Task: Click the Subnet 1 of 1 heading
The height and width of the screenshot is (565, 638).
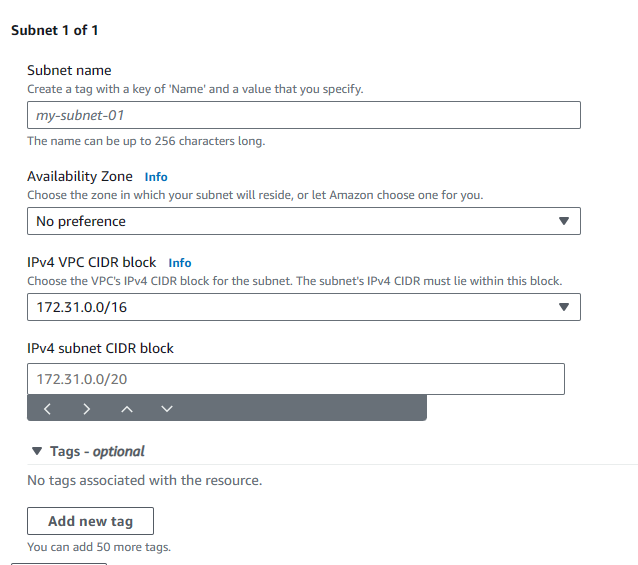Action: click(x=54, y=30)
